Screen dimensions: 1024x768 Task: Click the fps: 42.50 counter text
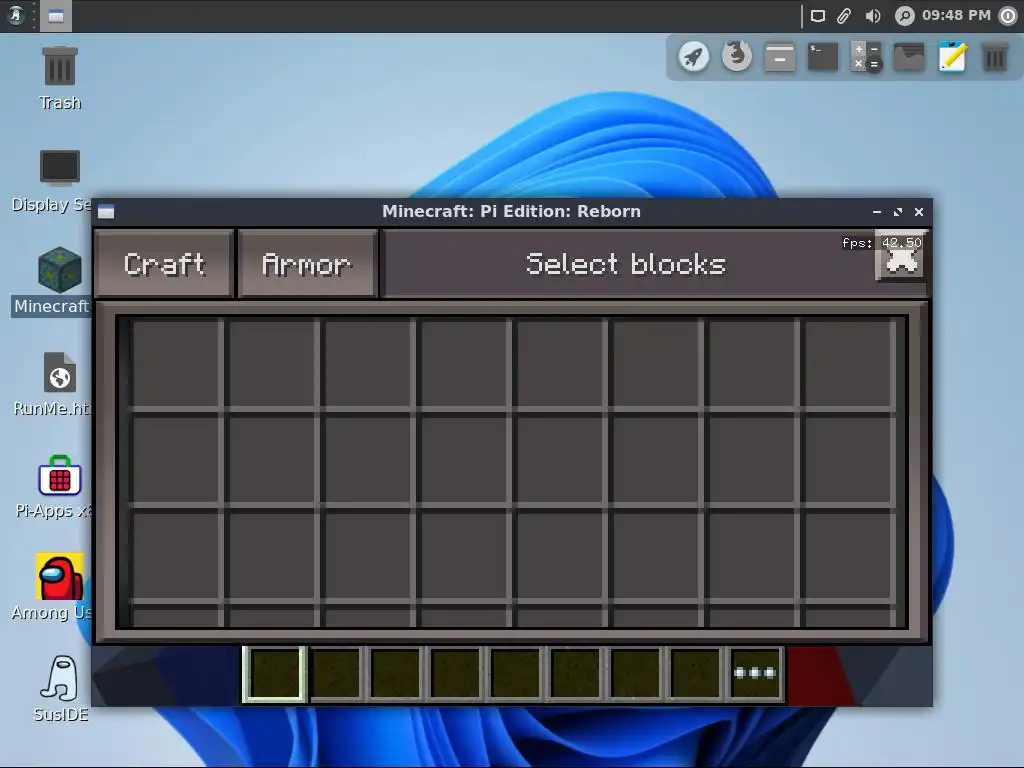[x=882, y=243]
